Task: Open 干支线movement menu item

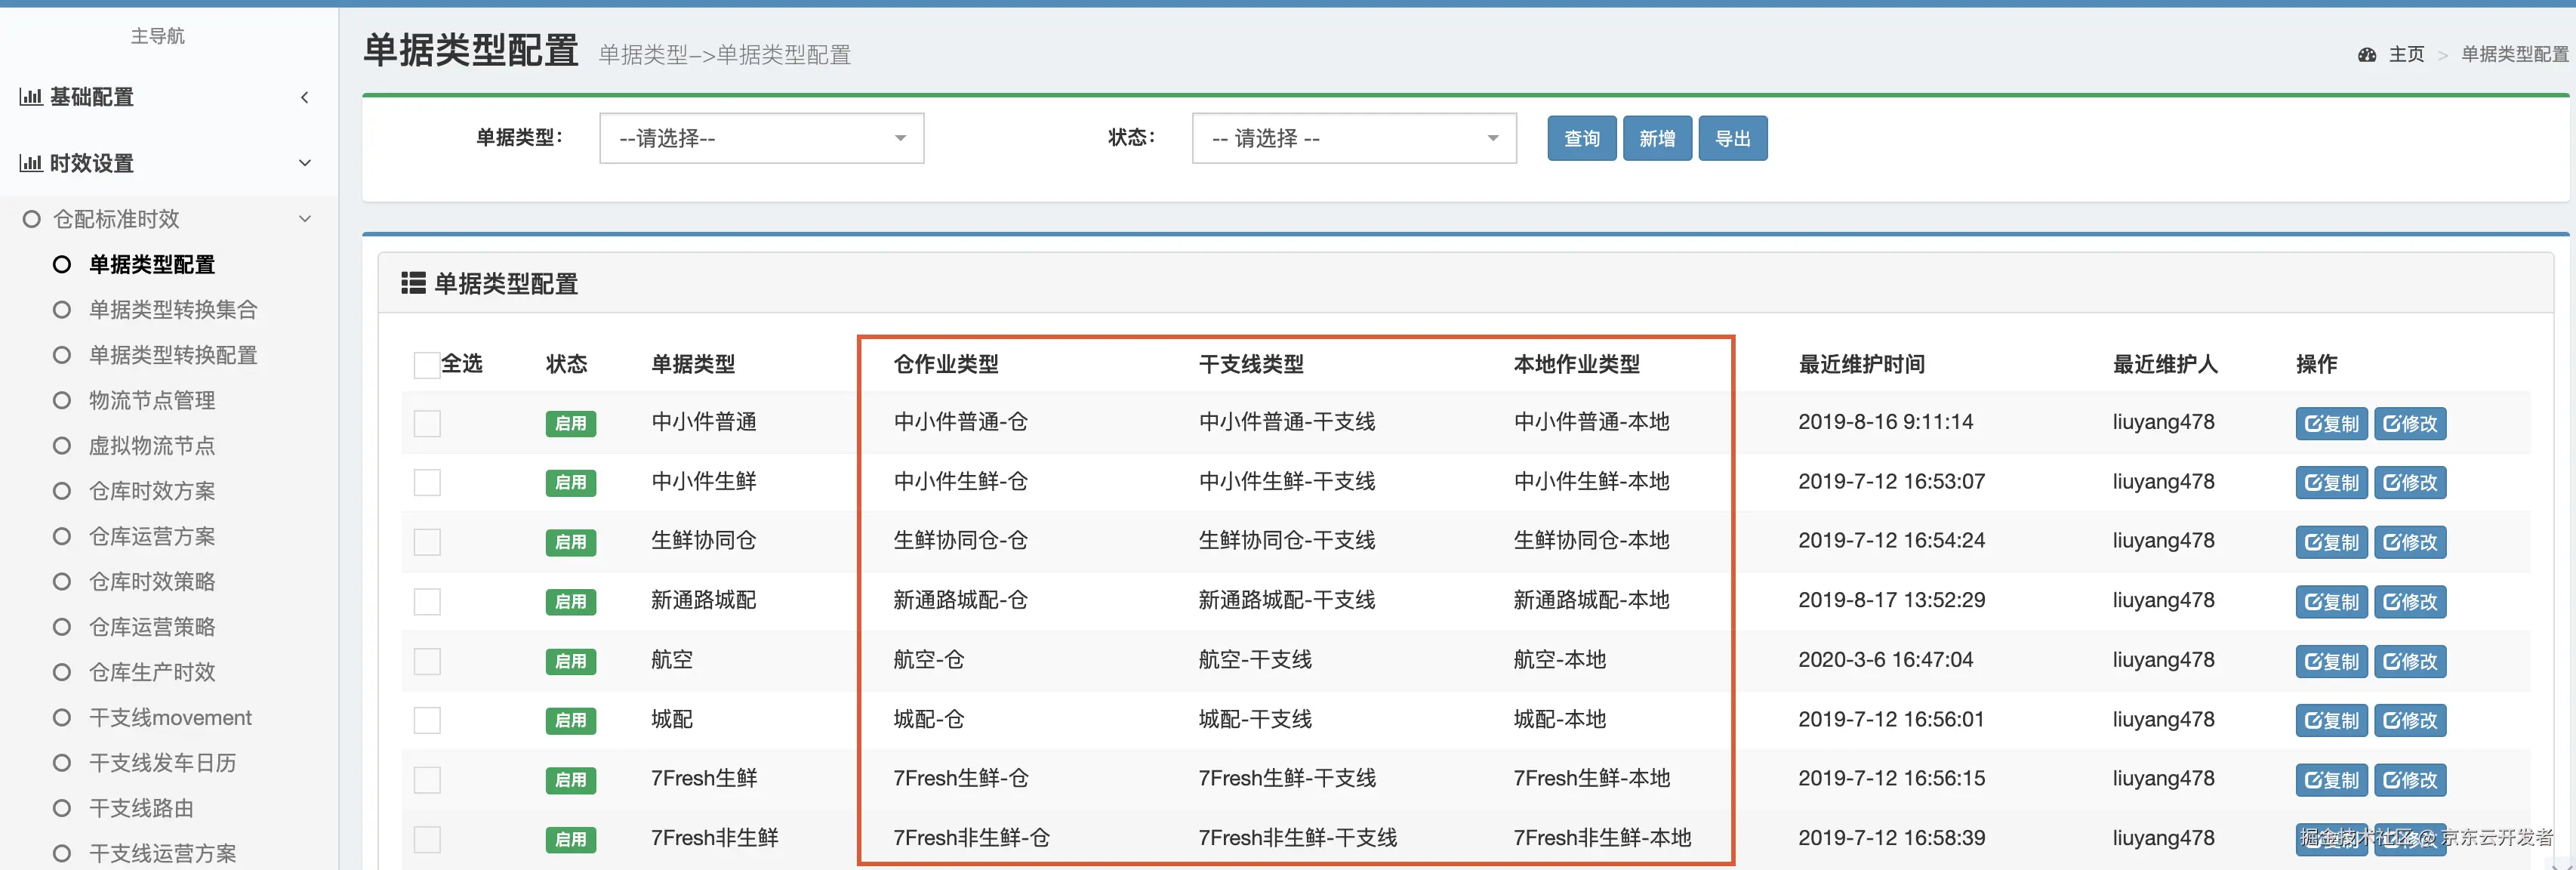Action: click(x=170, y=718)
